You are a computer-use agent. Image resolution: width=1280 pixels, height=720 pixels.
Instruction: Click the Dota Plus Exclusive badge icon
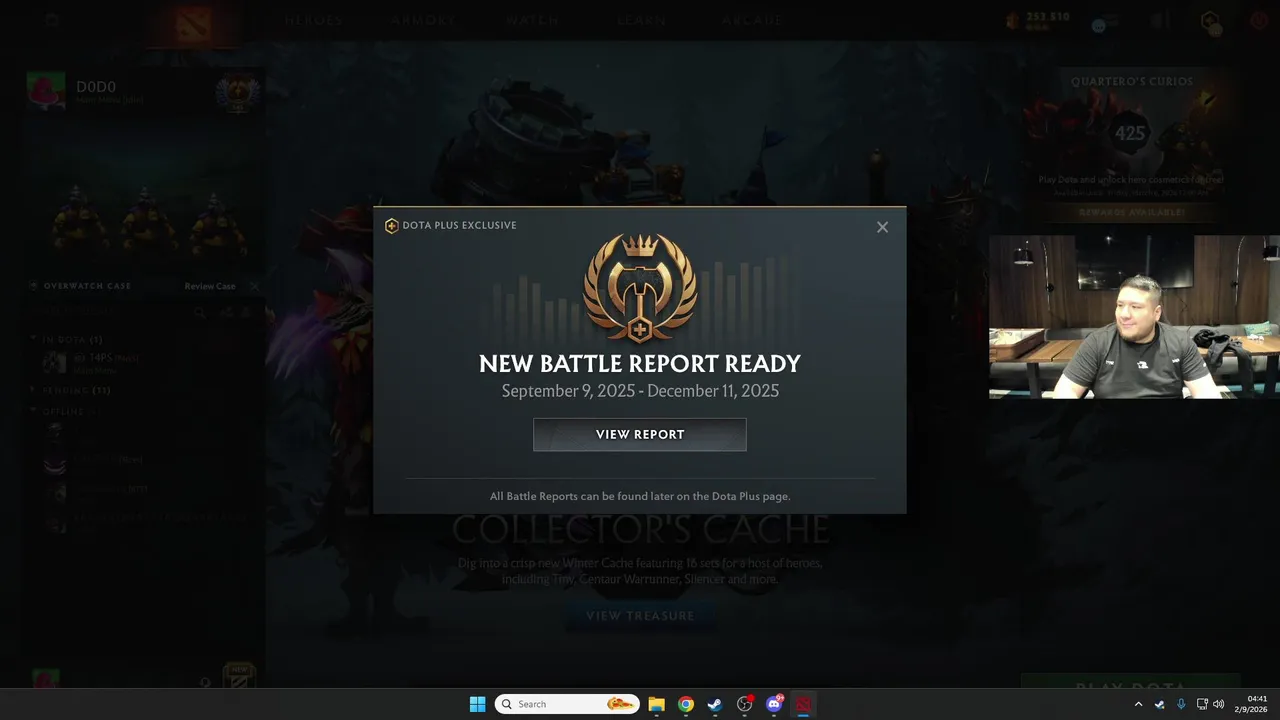coord(392,226)
